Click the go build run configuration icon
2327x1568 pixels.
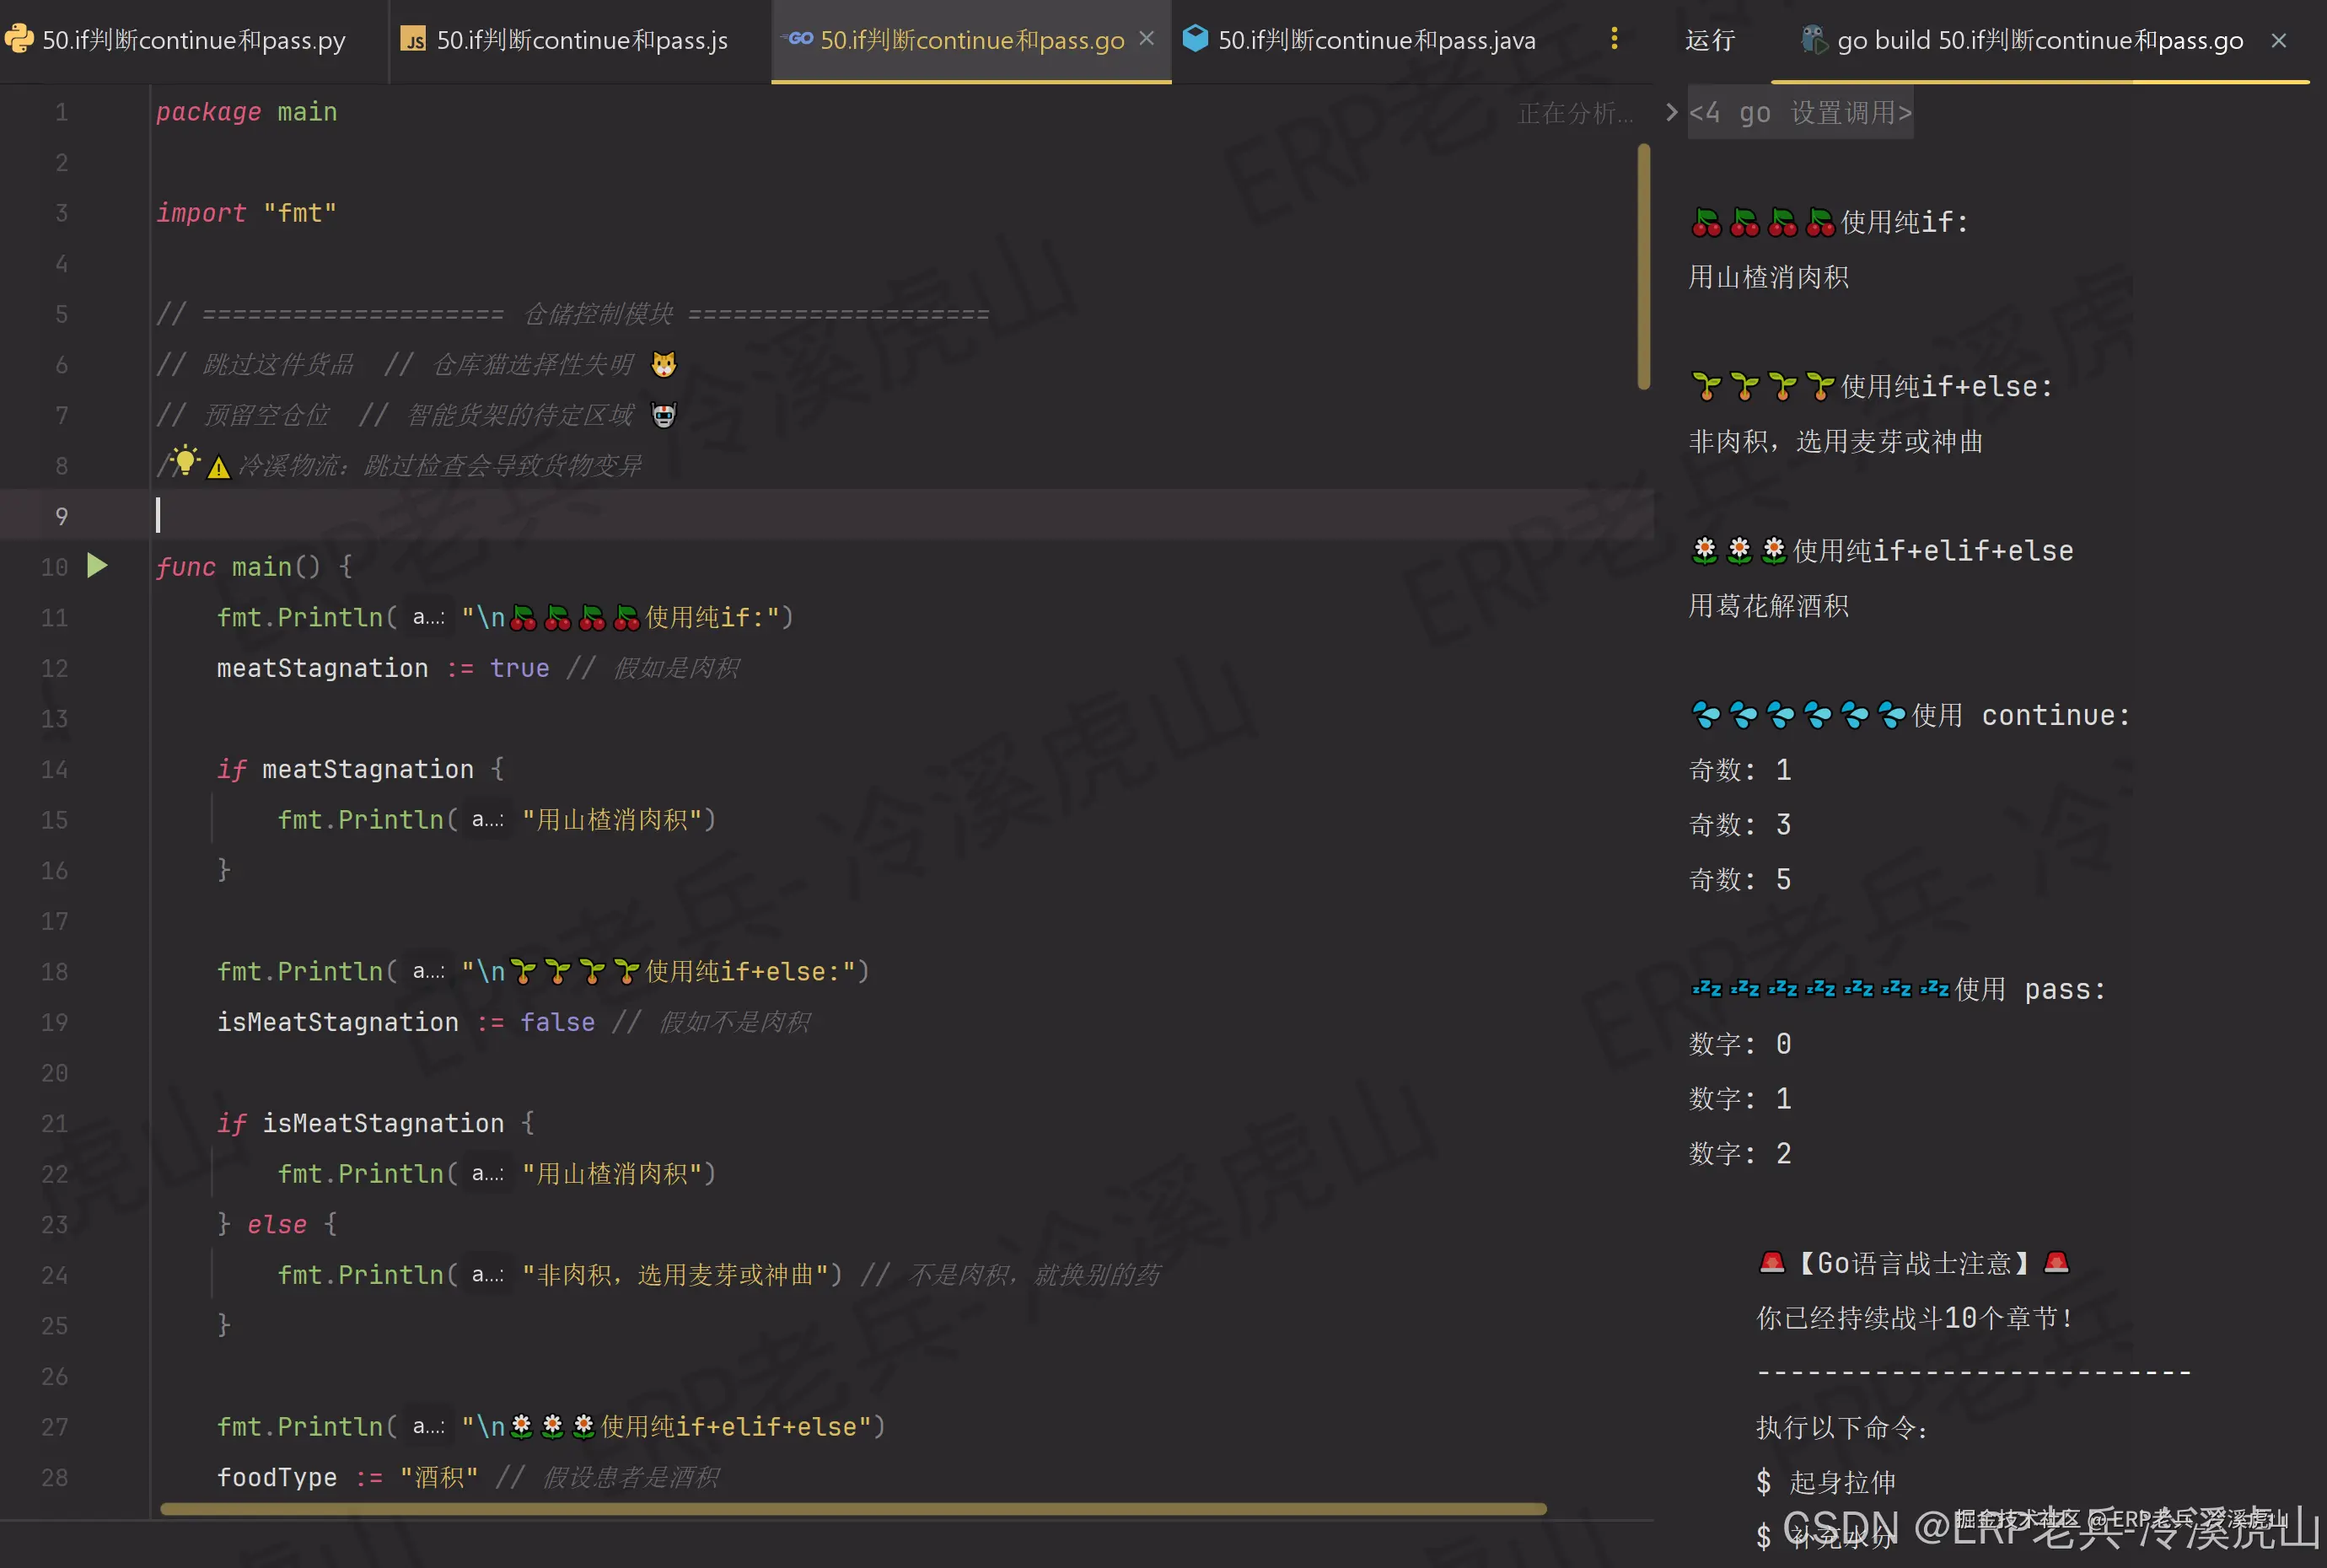click(1814, 40)
